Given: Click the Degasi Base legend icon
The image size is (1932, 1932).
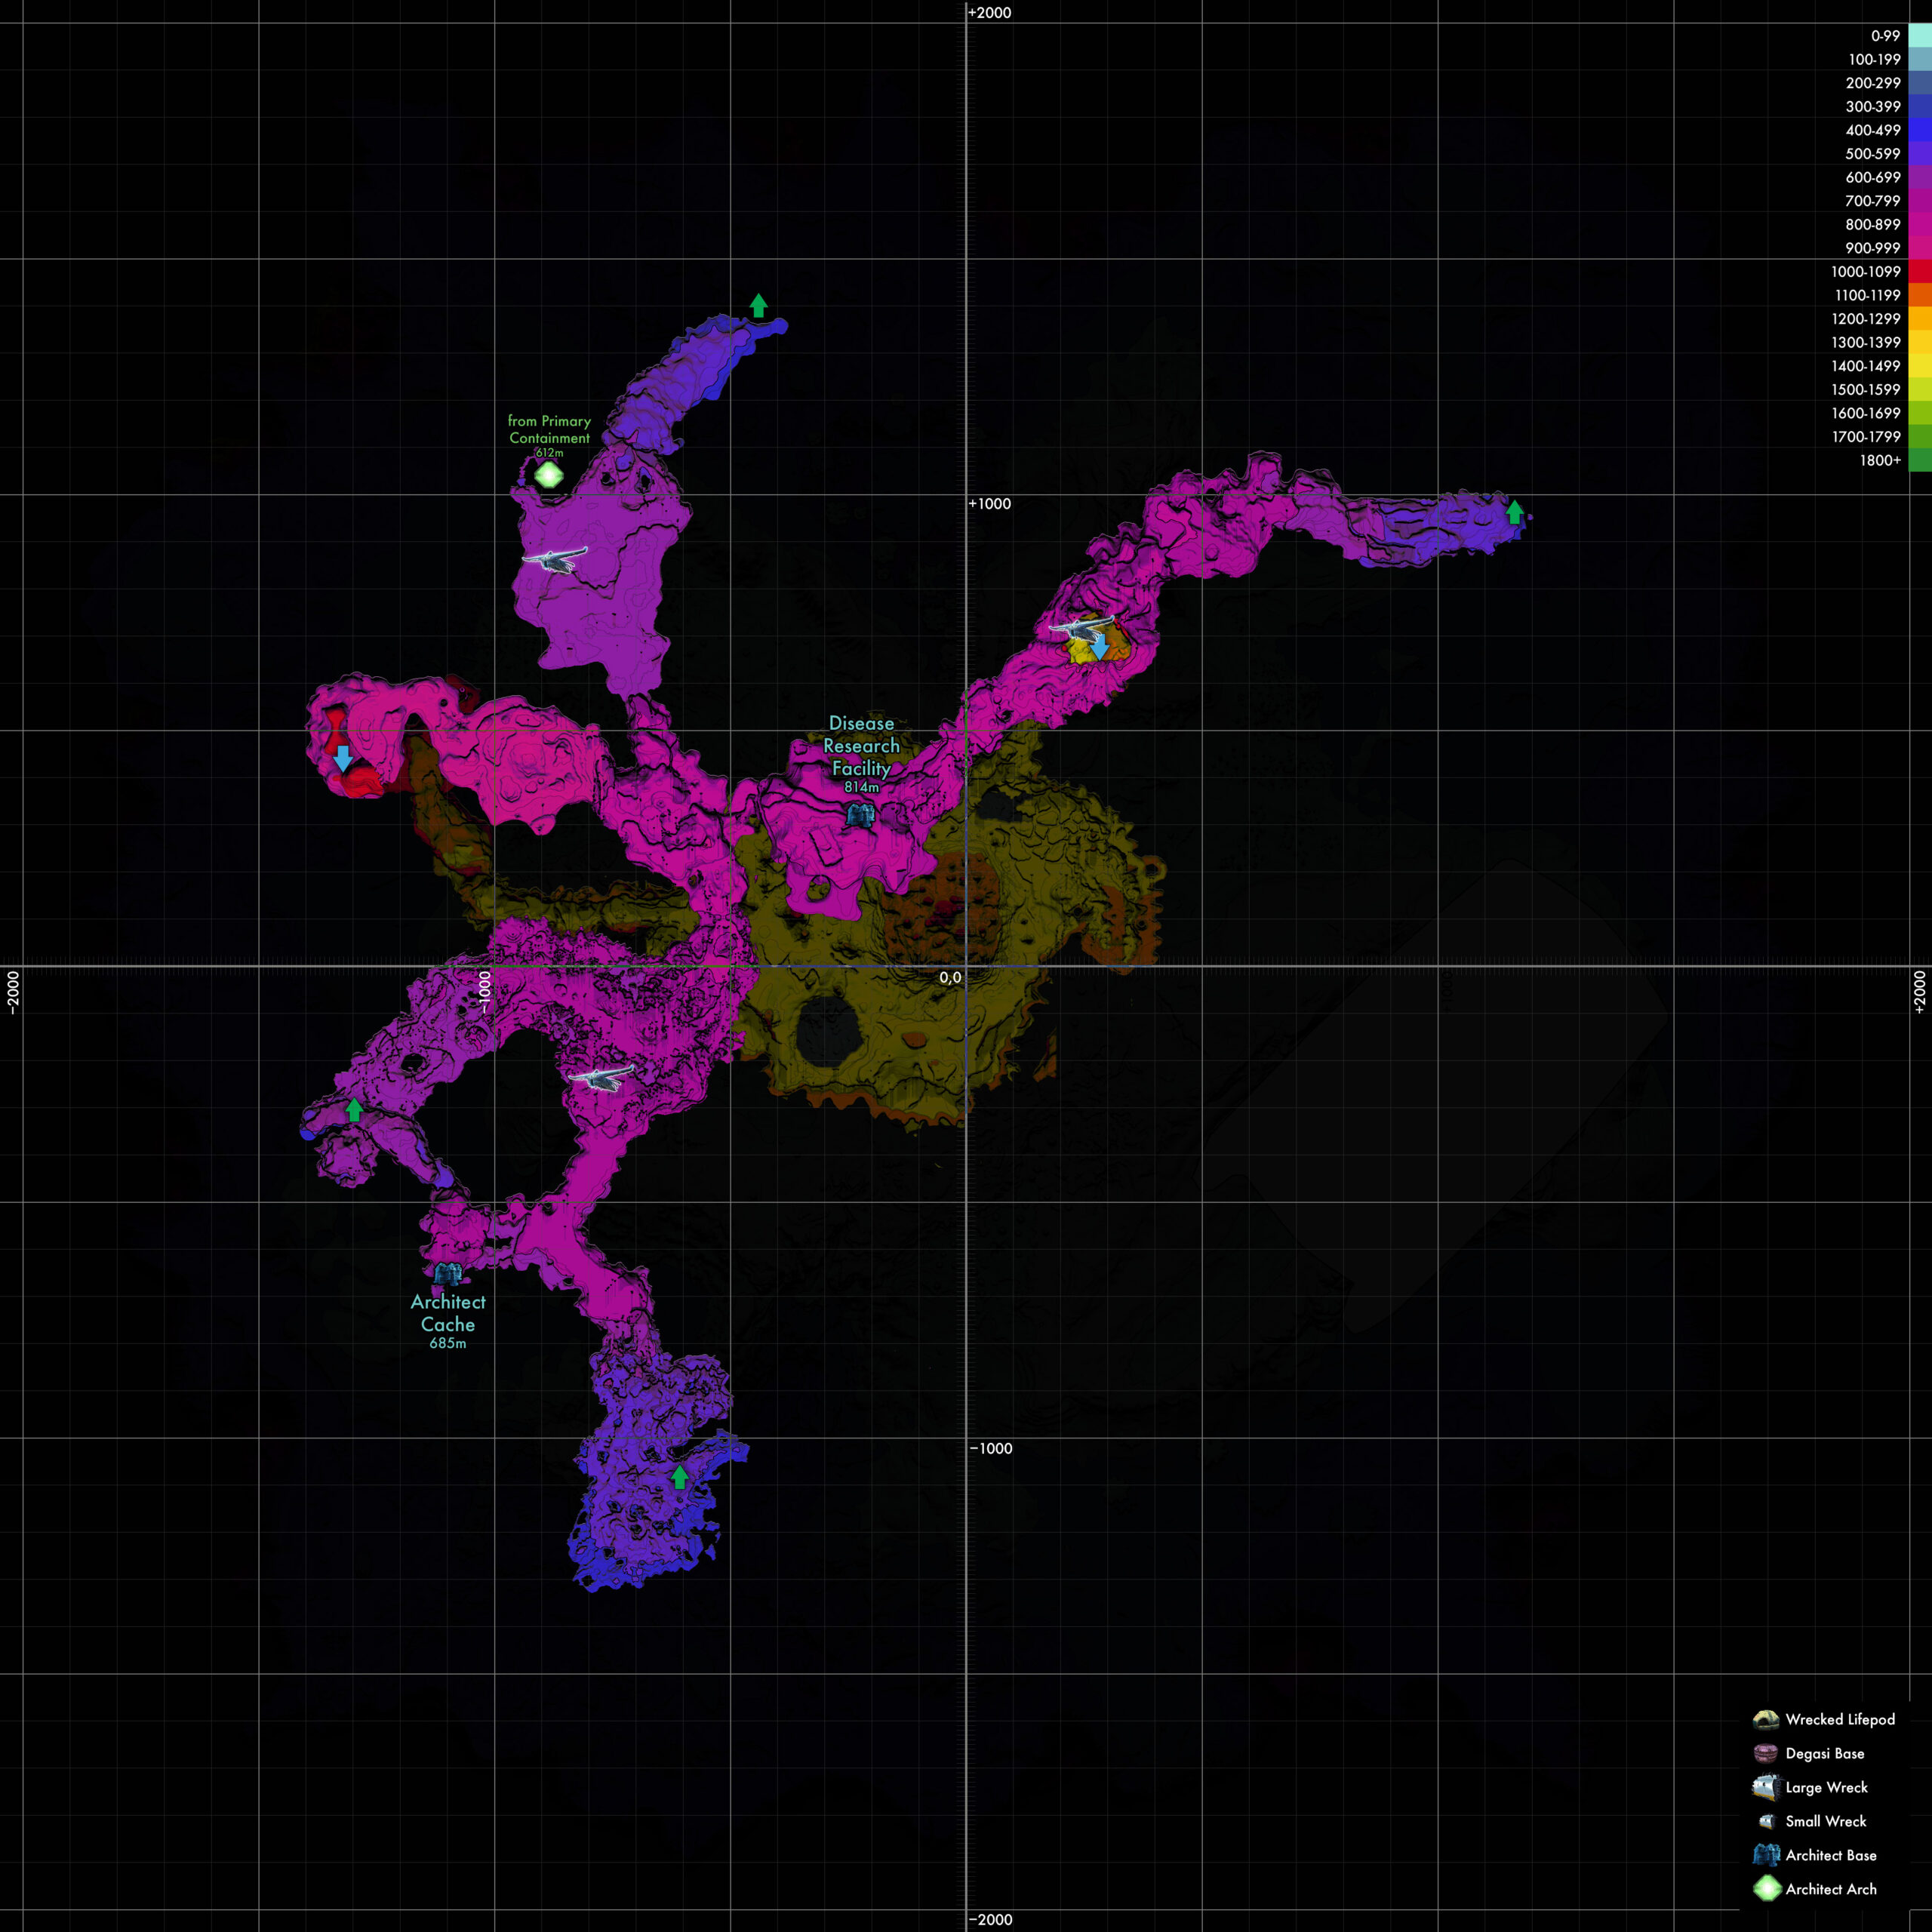Looking at the screenshot, I should click(1766, 1753).
